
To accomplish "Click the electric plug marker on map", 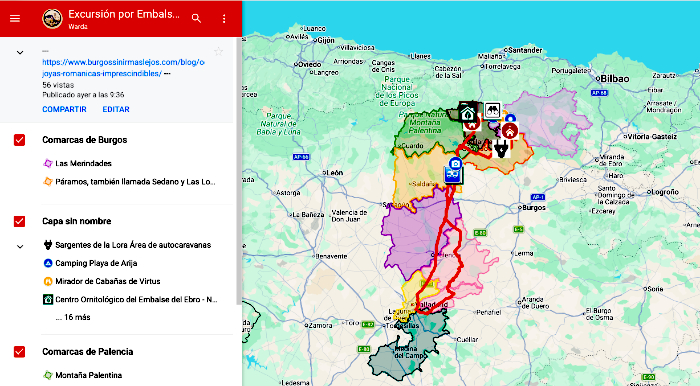I will [x=501, y=149].
